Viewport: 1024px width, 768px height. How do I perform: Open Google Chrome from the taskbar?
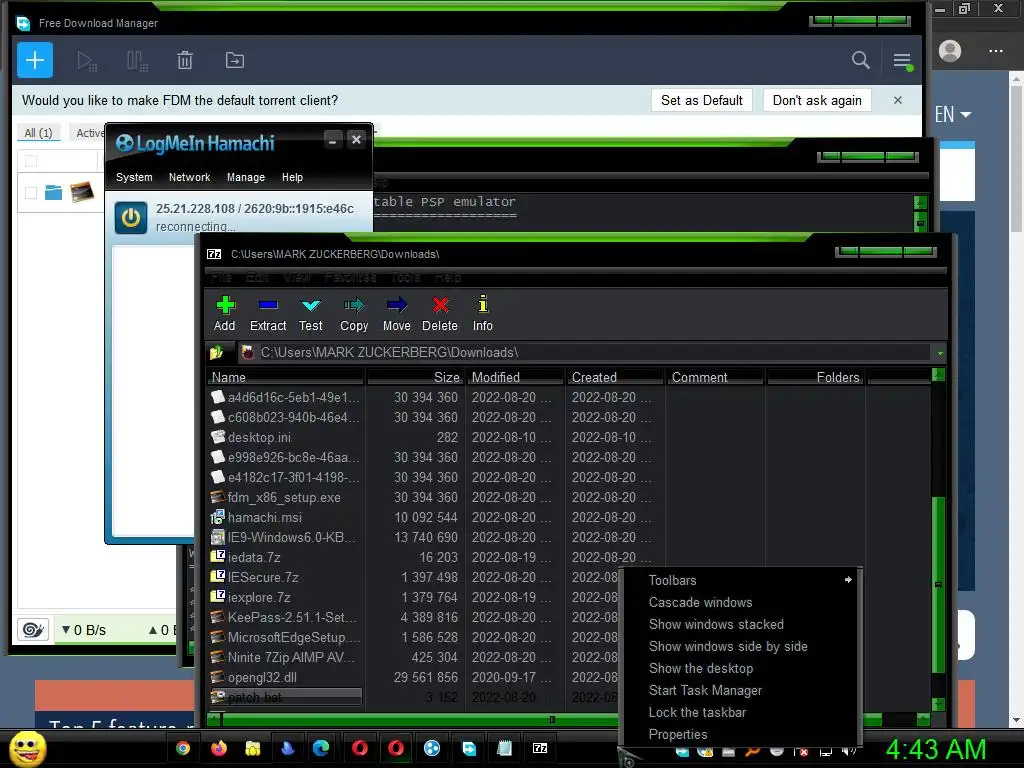click(x=183, y=748)
